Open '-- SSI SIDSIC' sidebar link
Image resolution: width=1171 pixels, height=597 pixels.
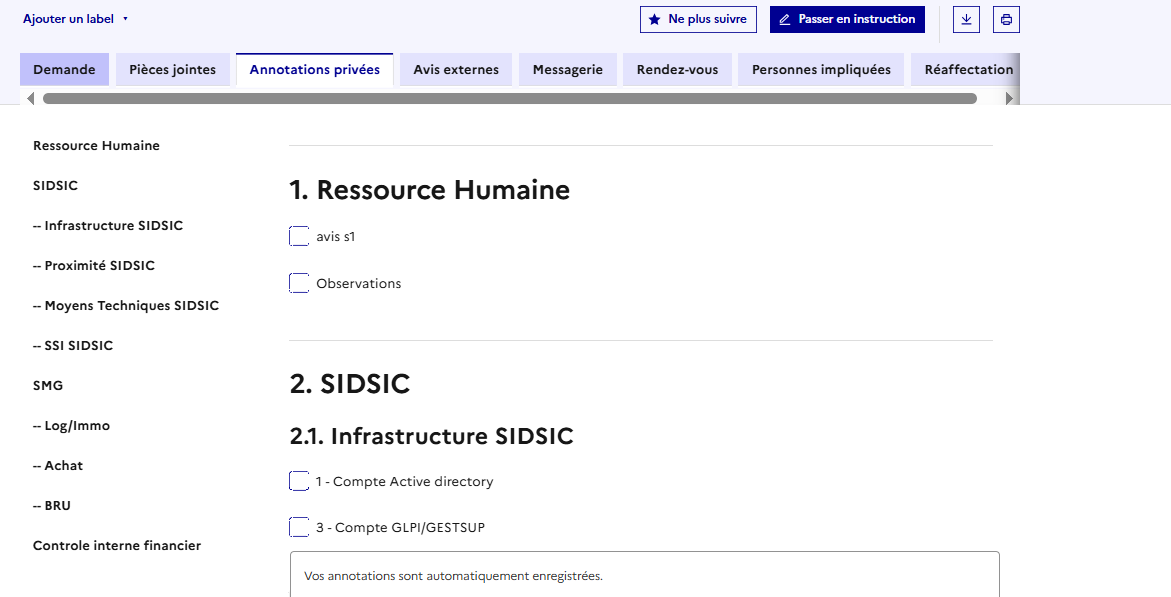pyautogui.click(x=73, y=346)
